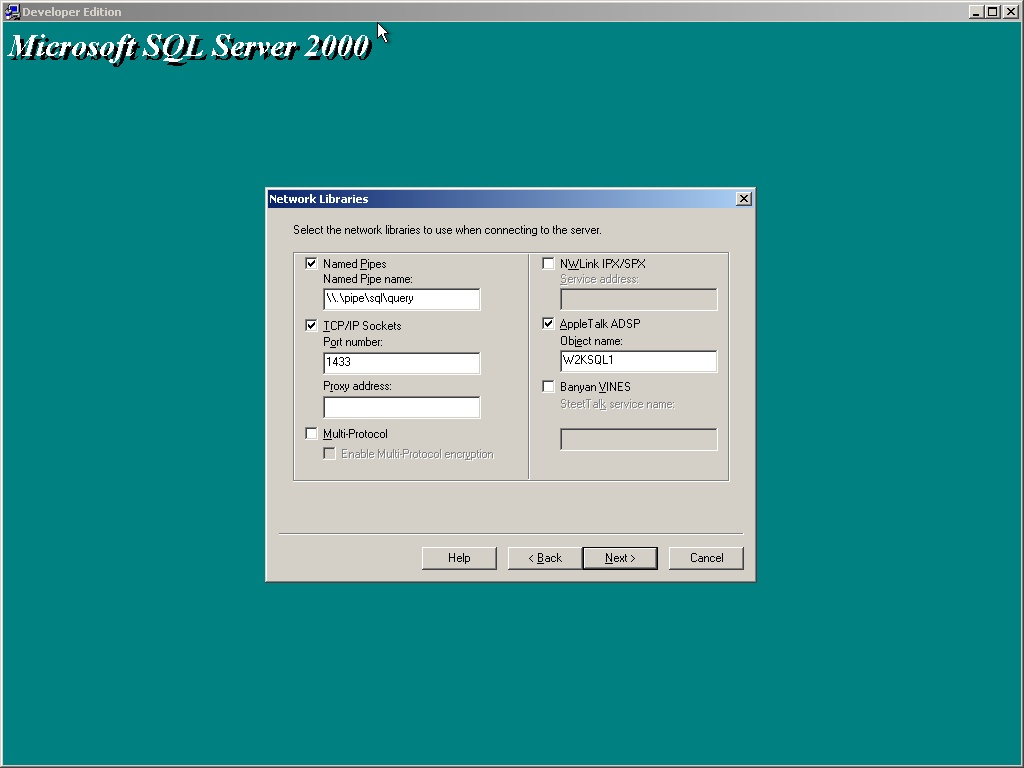The image size is (1024, 768).
Task: Click the 'Object name:' label
Action: click(x=591, y=341)
